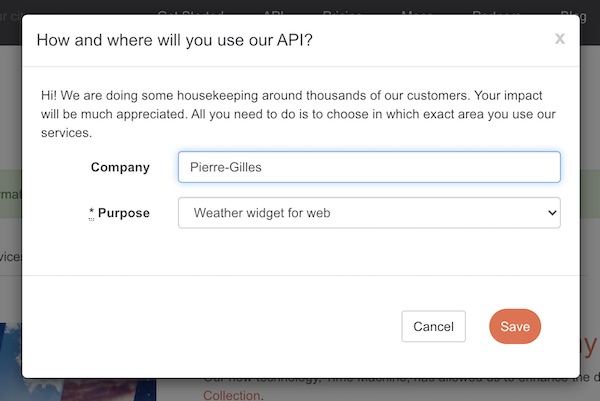Click the chevron arrow on Purpose select

tap(550, 213)
